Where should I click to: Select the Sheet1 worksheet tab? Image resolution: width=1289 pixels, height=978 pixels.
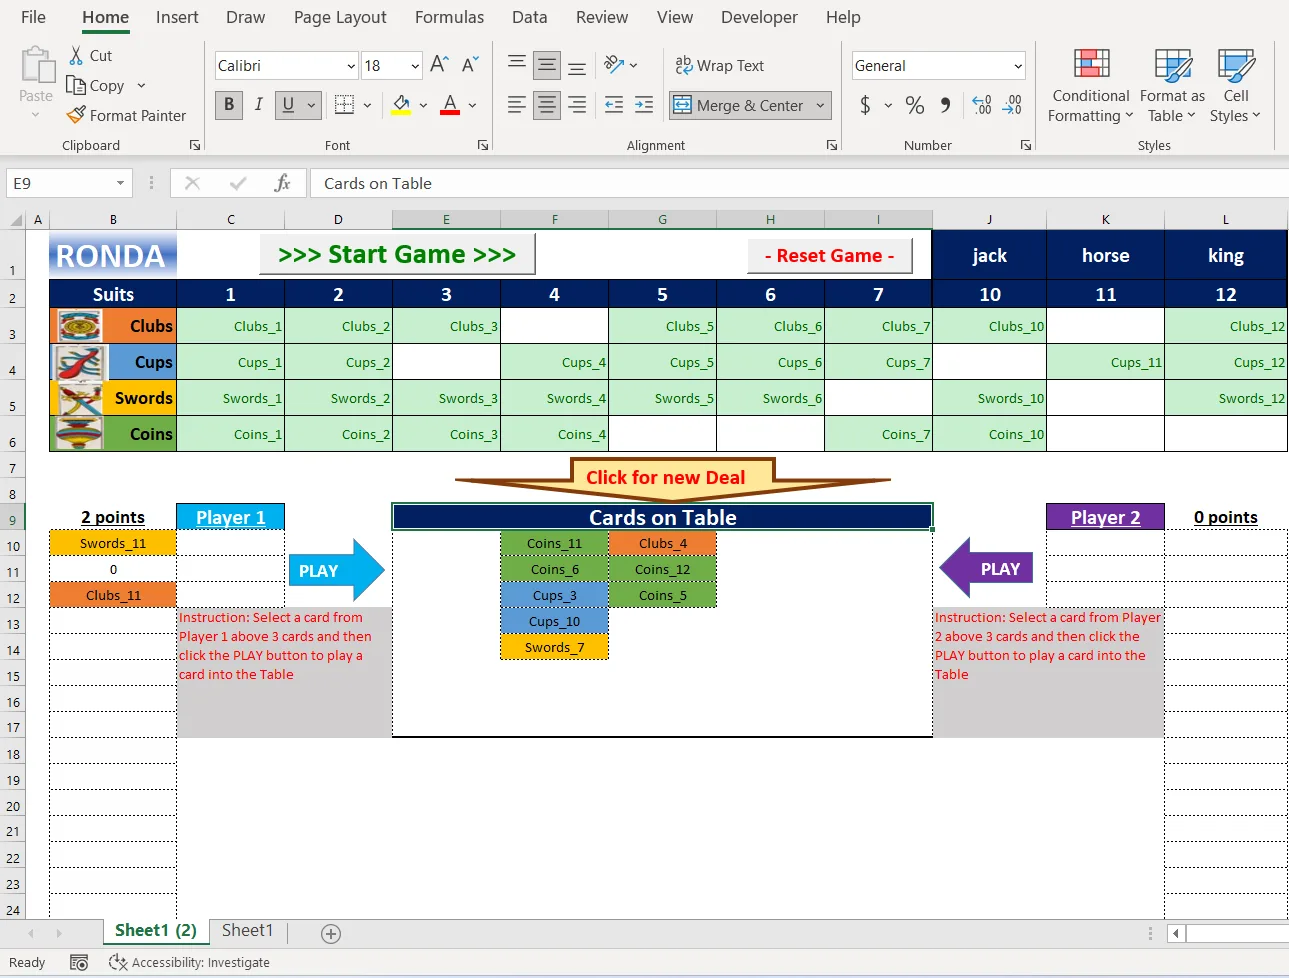(246, 931)
